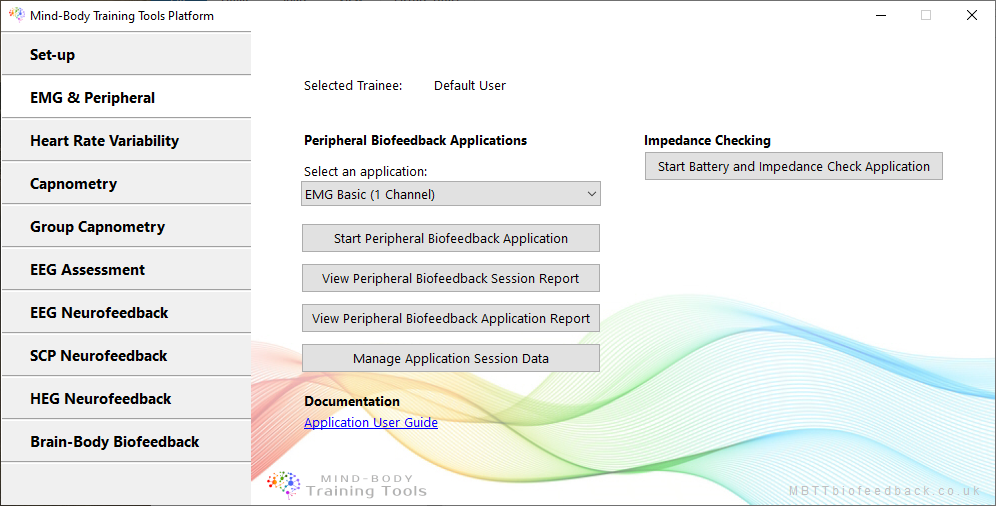
Task: Select SCP Neurofeedback tab
Action: point(126,356)
